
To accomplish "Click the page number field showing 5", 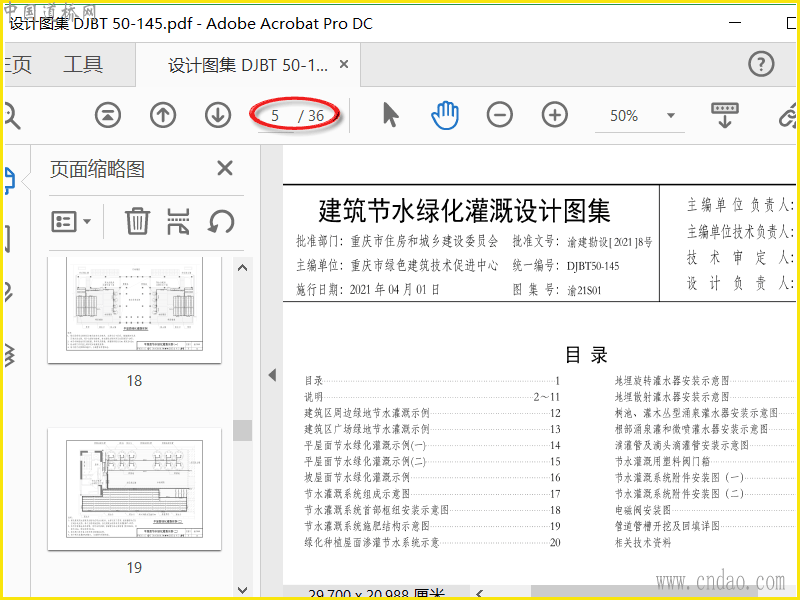I will coord(275,116).
